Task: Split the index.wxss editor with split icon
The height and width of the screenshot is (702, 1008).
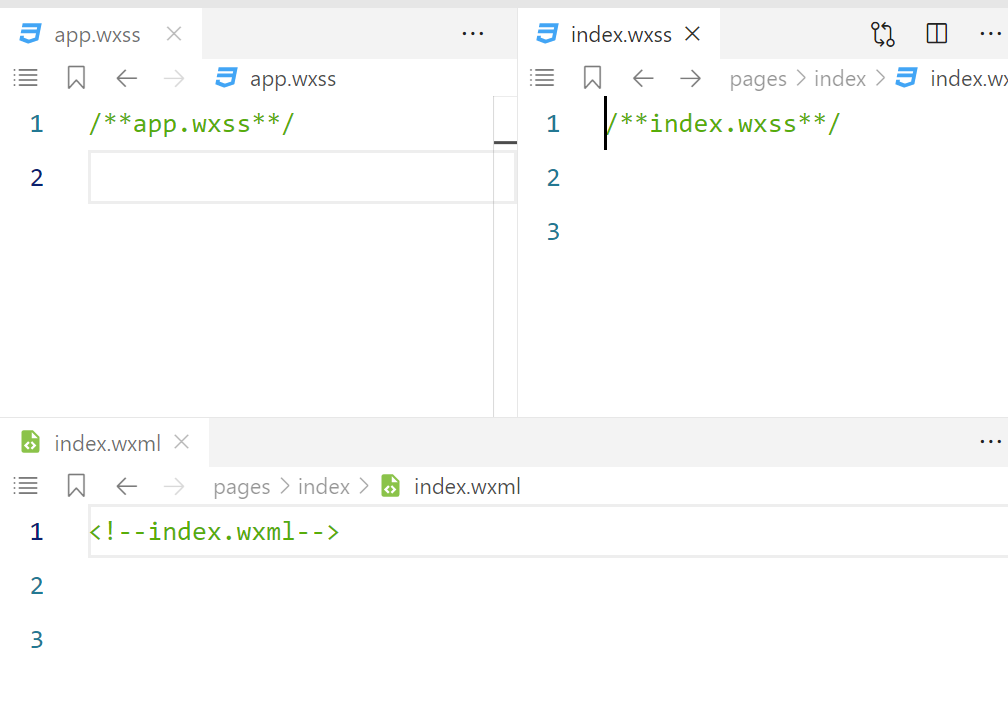Action: pyautogui.click(x=937, y=33)
